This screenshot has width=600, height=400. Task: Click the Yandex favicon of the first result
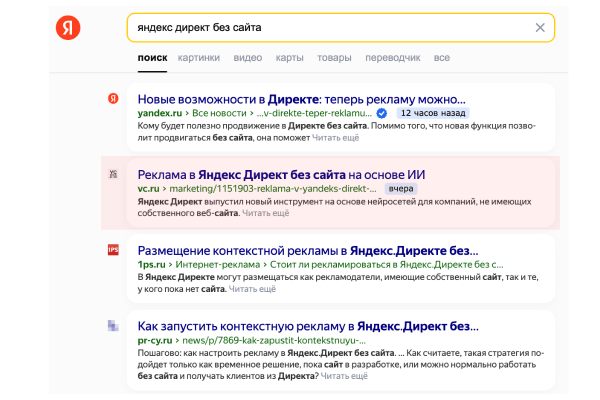(113, 99)
